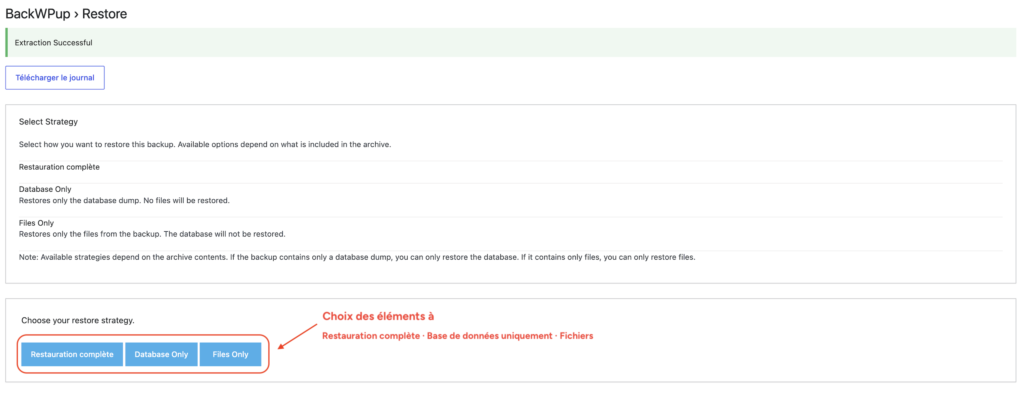Click the Note about available strategies
The width and height of the screenshot is (1024, 395).
[x=357, y=257]
